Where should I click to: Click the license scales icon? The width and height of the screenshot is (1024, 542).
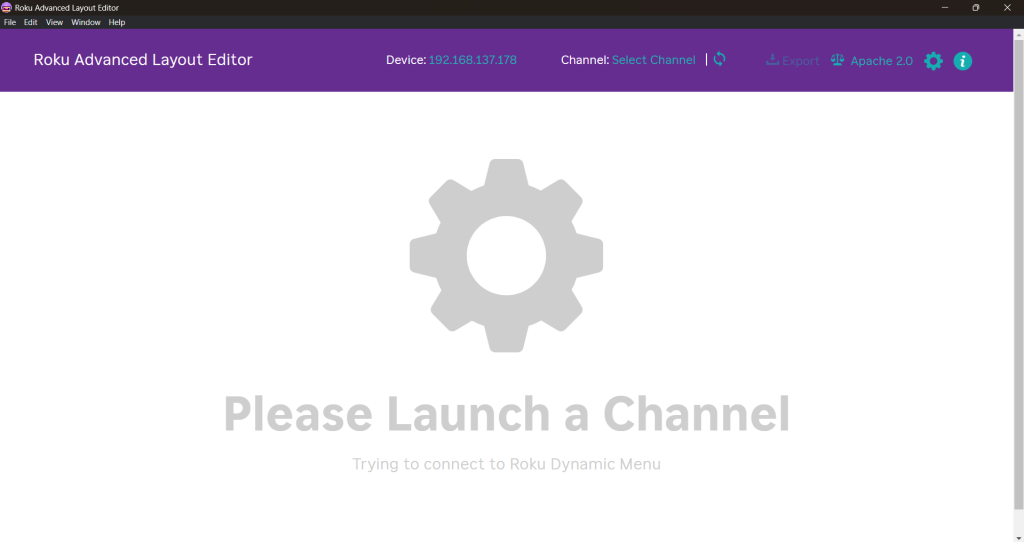[837, 60]
